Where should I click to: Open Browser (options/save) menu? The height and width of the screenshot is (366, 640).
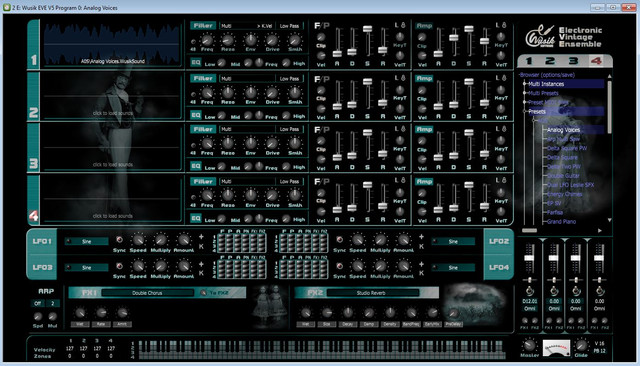tap(547, 75)
